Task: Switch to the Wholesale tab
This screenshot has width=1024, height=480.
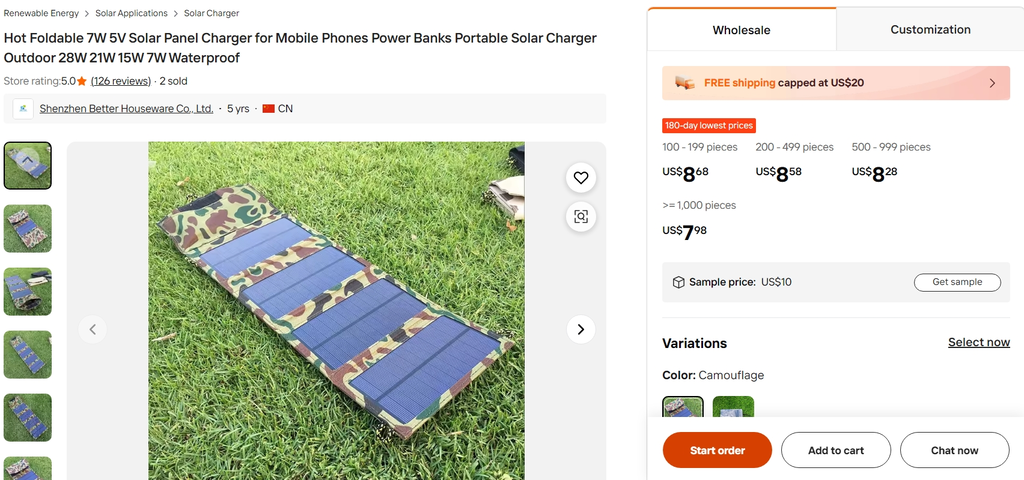Action: click(x=741, y=30)
